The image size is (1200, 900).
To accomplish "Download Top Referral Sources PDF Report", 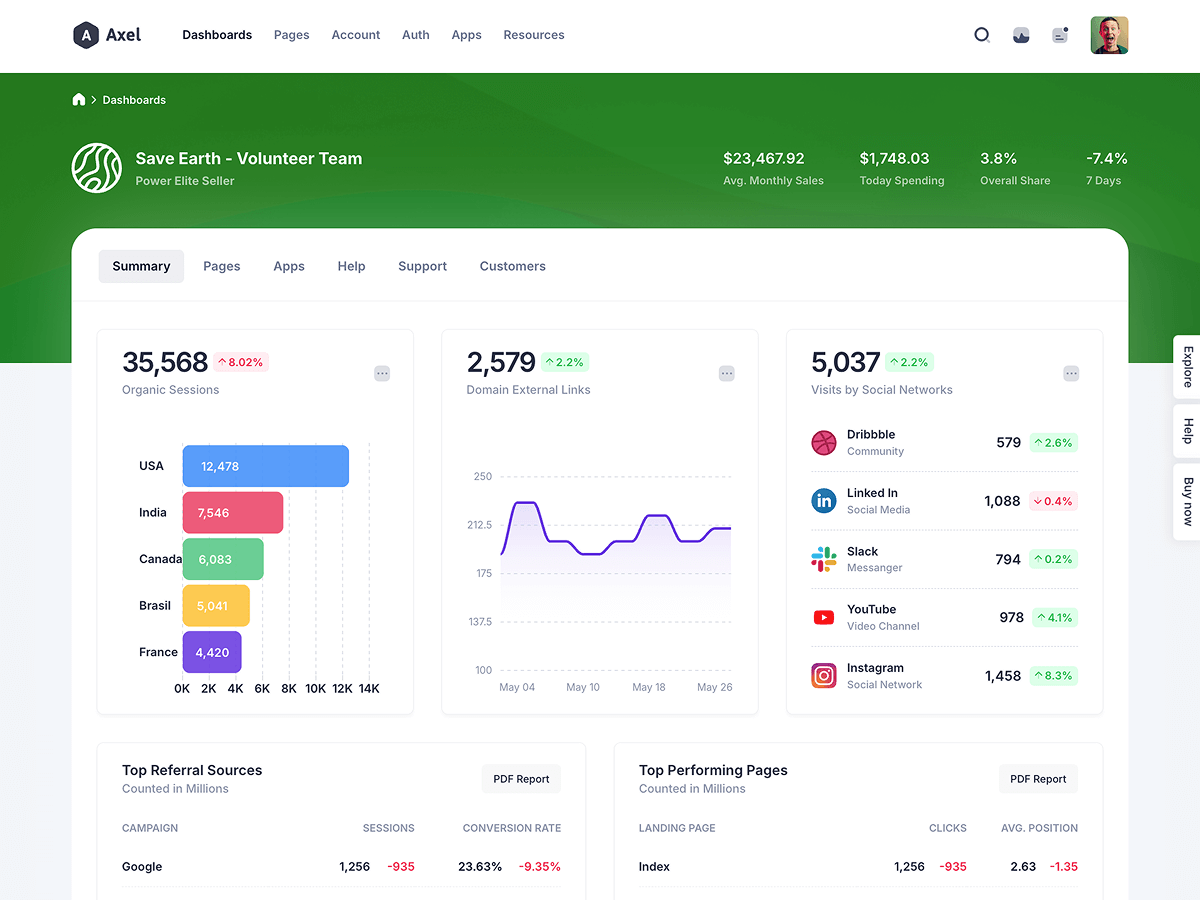I will (x=521, y=779).
